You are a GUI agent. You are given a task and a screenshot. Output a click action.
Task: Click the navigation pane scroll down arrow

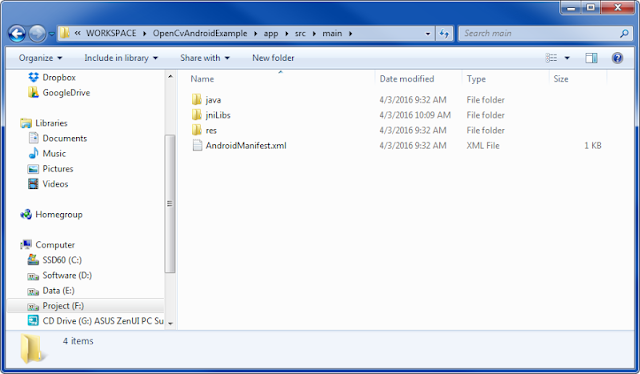click(x=170, y=323)
